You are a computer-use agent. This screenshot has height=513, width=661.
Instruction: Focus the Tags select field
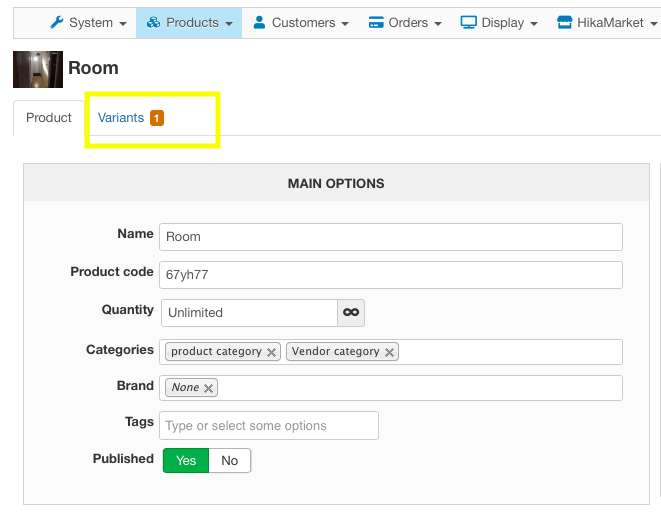click(268, 426)
